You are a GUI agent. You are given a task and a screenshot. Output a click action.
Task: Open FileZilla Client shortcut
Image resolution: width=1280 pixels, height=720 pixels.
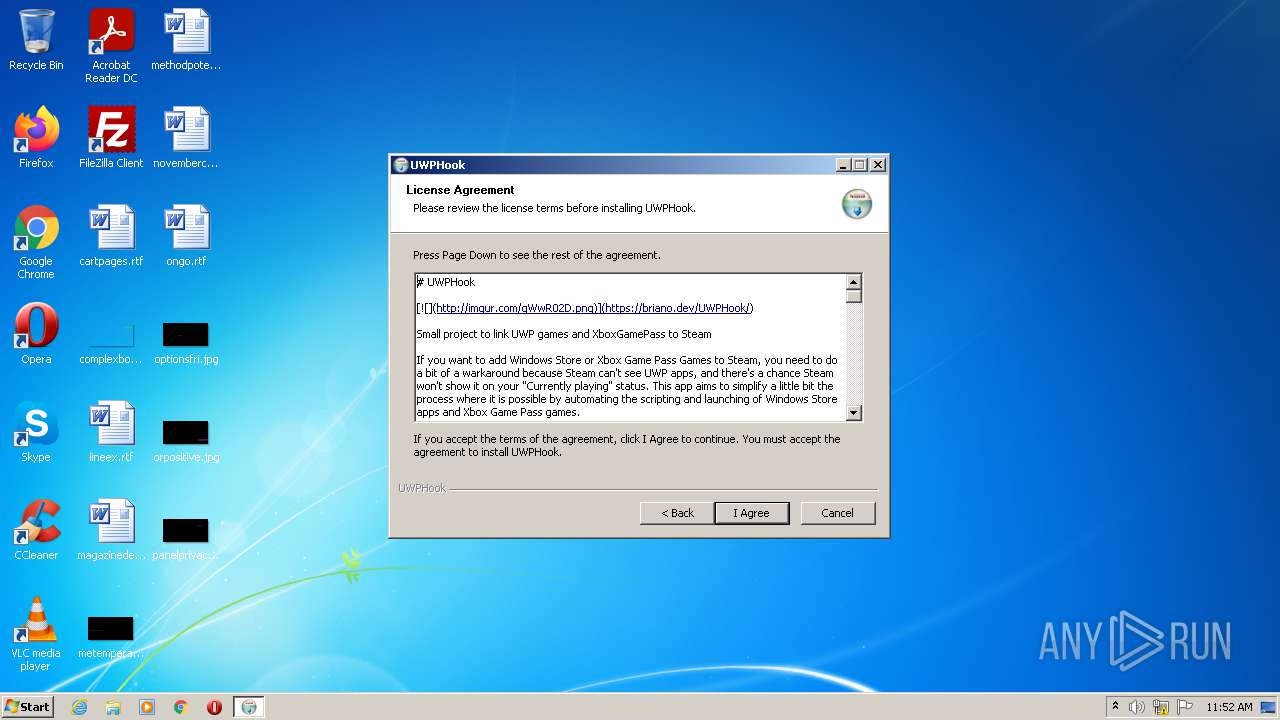click(x=111, y=138)
